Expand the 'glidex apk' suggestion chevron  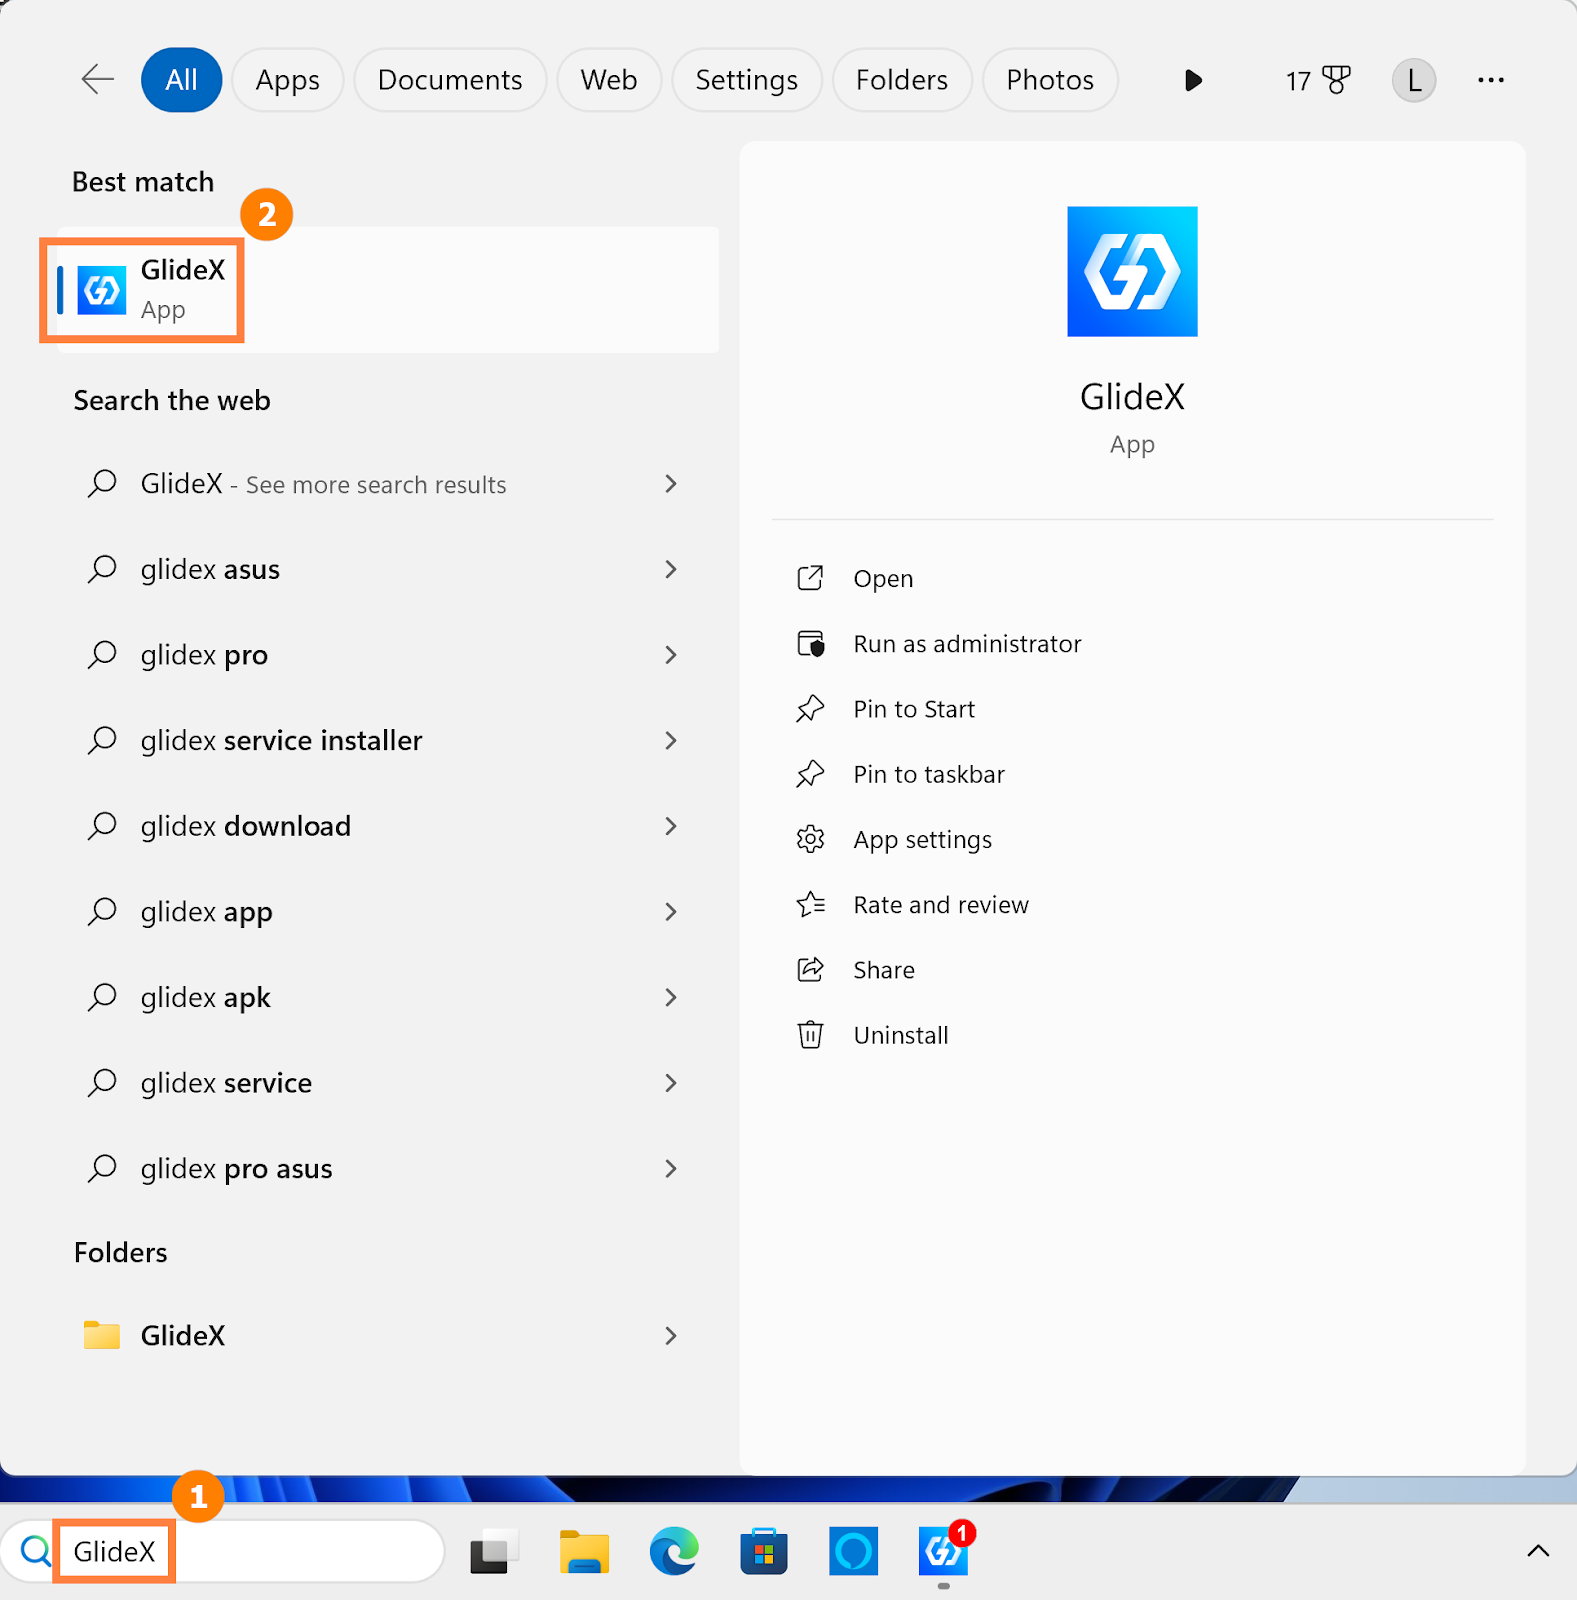pos(671,997)
